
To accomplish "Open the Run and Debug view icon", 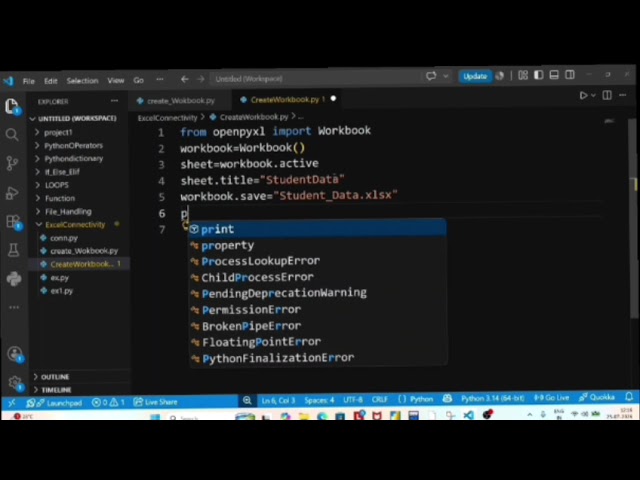I will pyautogui.click(x=12, y=193).
